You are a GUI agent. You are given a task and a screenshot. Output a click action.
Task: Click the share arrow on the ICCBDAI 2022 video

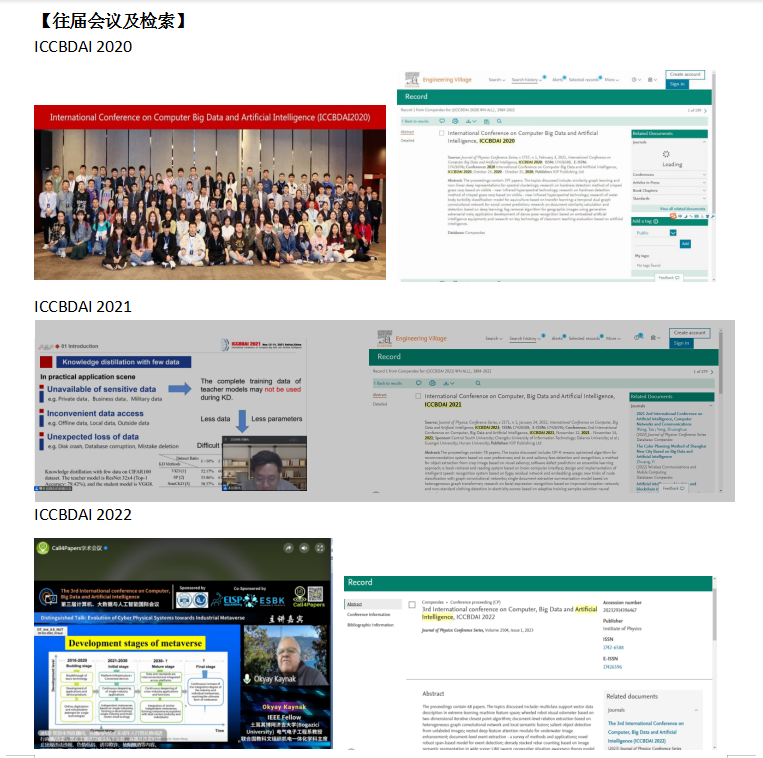click(x=290, y=548)
